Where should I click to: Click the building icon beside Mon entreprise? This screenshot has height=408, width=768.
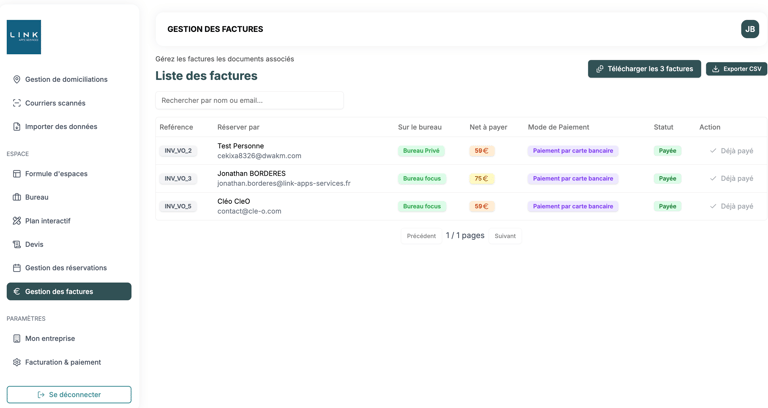pyautogui.click(x=17, y=339)
